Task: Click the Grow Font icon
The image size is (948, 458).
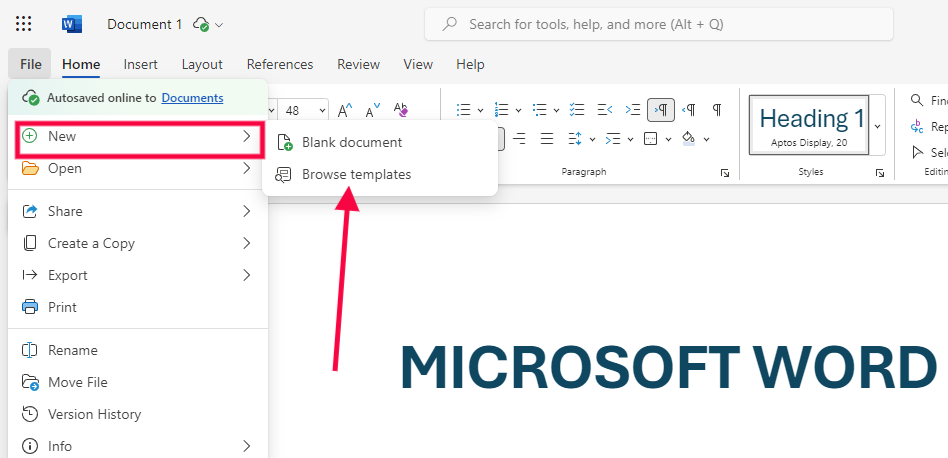Action: 345,110
